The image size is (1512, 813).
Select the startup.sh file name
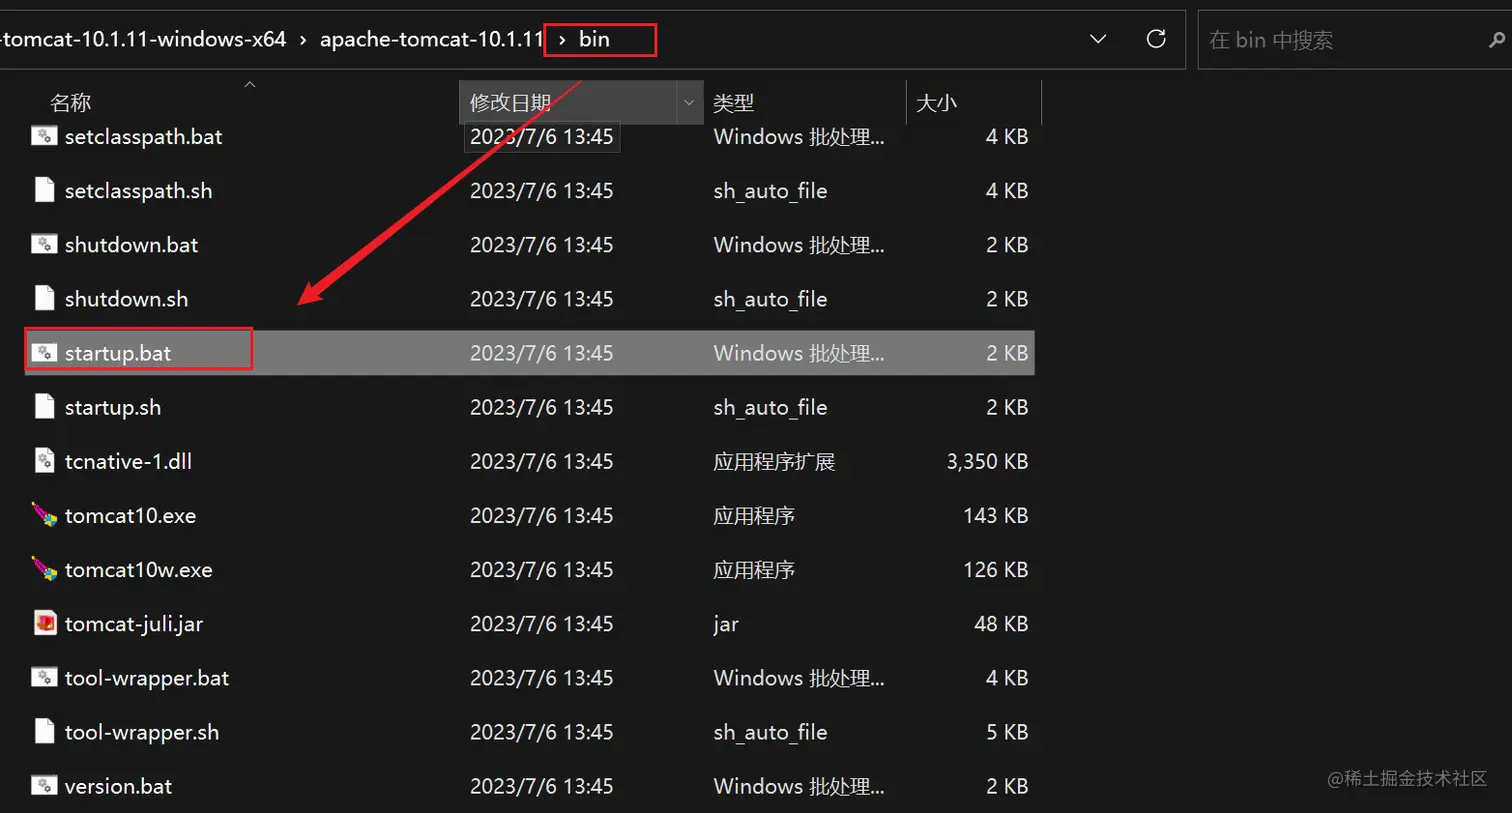pyautogui.click(x=113, y=407)
